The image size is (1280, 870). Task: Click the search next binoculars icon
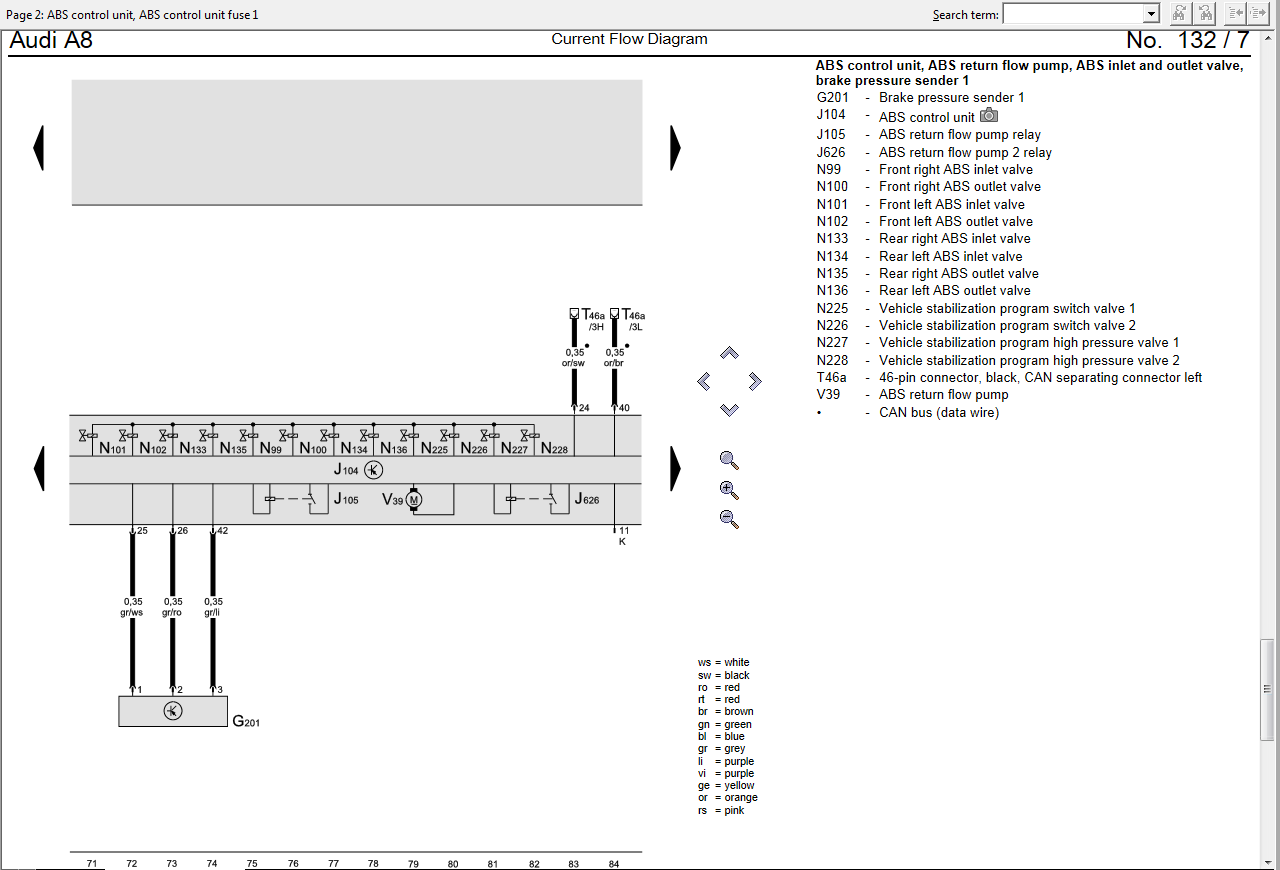[1180, 13]
